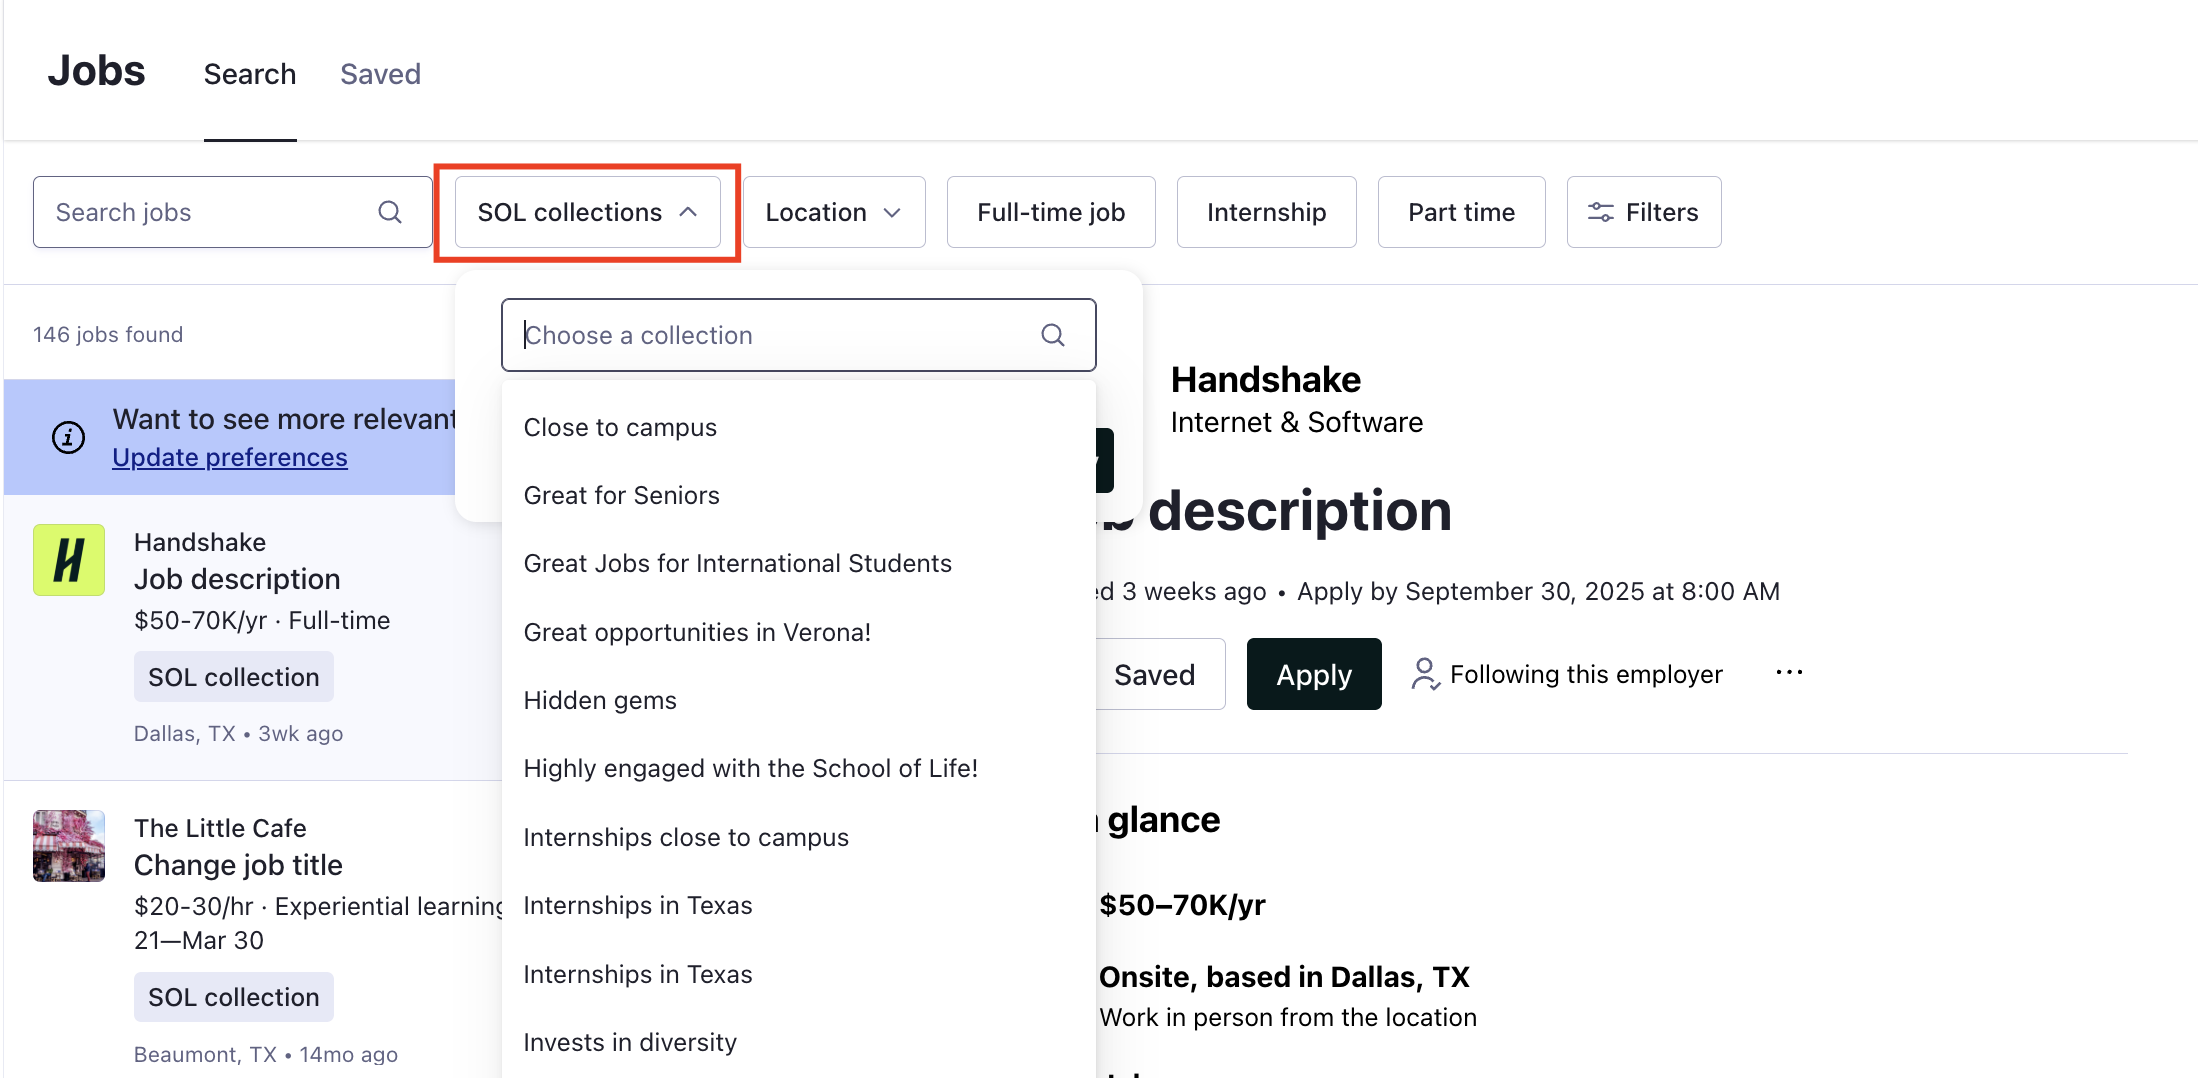2198x1078 pixels.
Task: Click the $50–70K/yr salary in detail pane
Action: click(1182, 905)
